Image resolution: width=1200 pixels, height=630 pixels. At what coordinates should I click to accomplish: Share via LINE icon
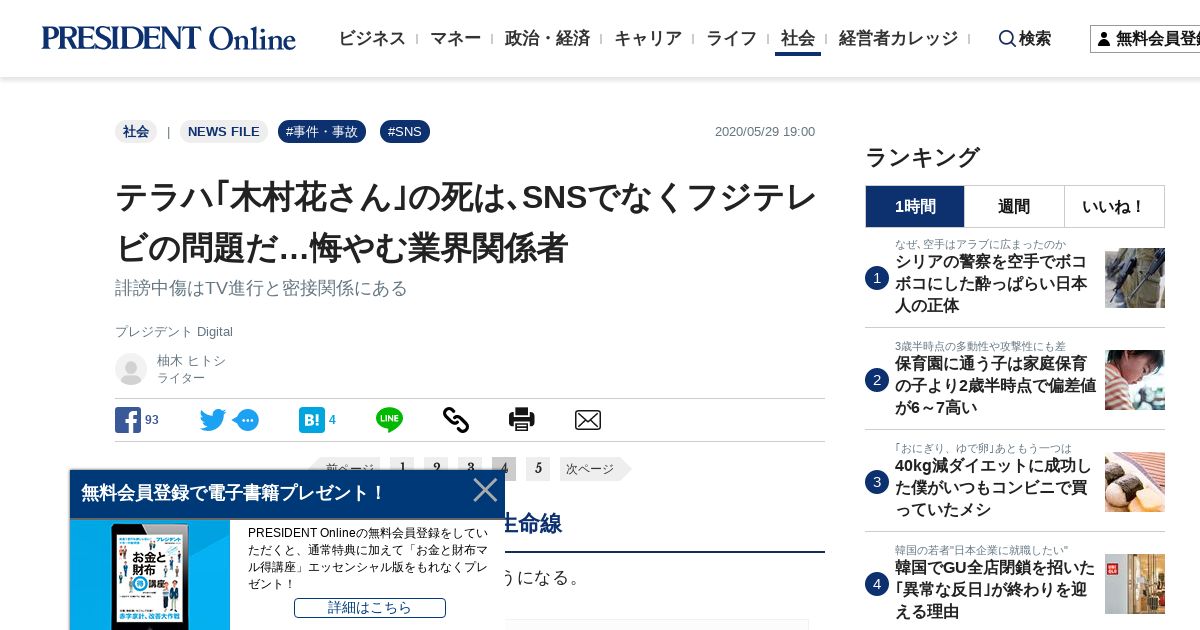pyautogui.click(x=389, y=420)
